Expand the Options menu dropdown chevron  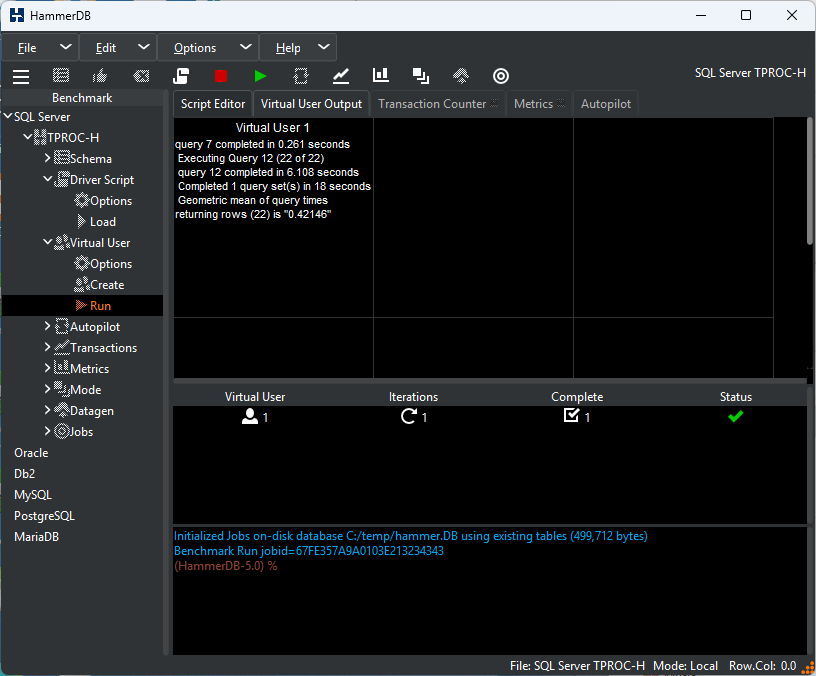[x=246, y=47]
